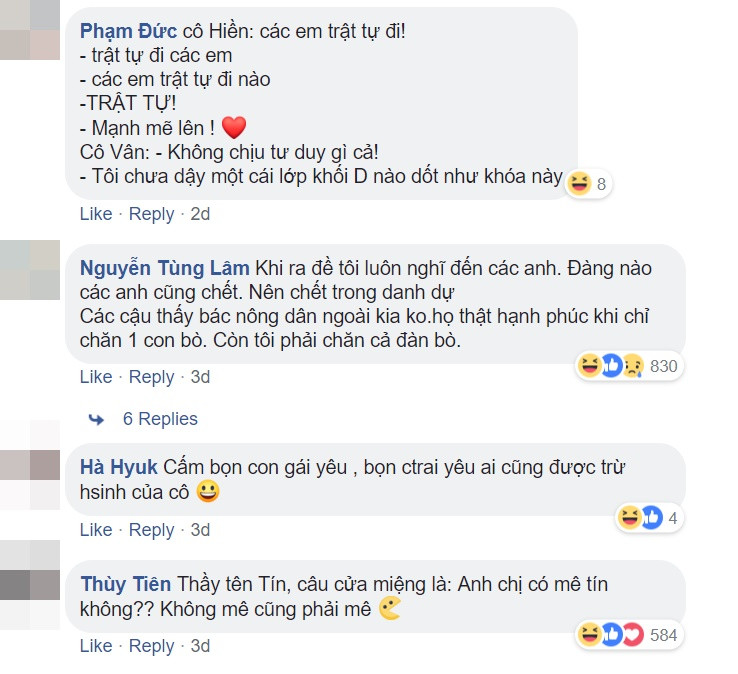The height and width of the screenshot is (674, 738).
Task: Like Hà Hyuk's comment
Action: (95, 530)
